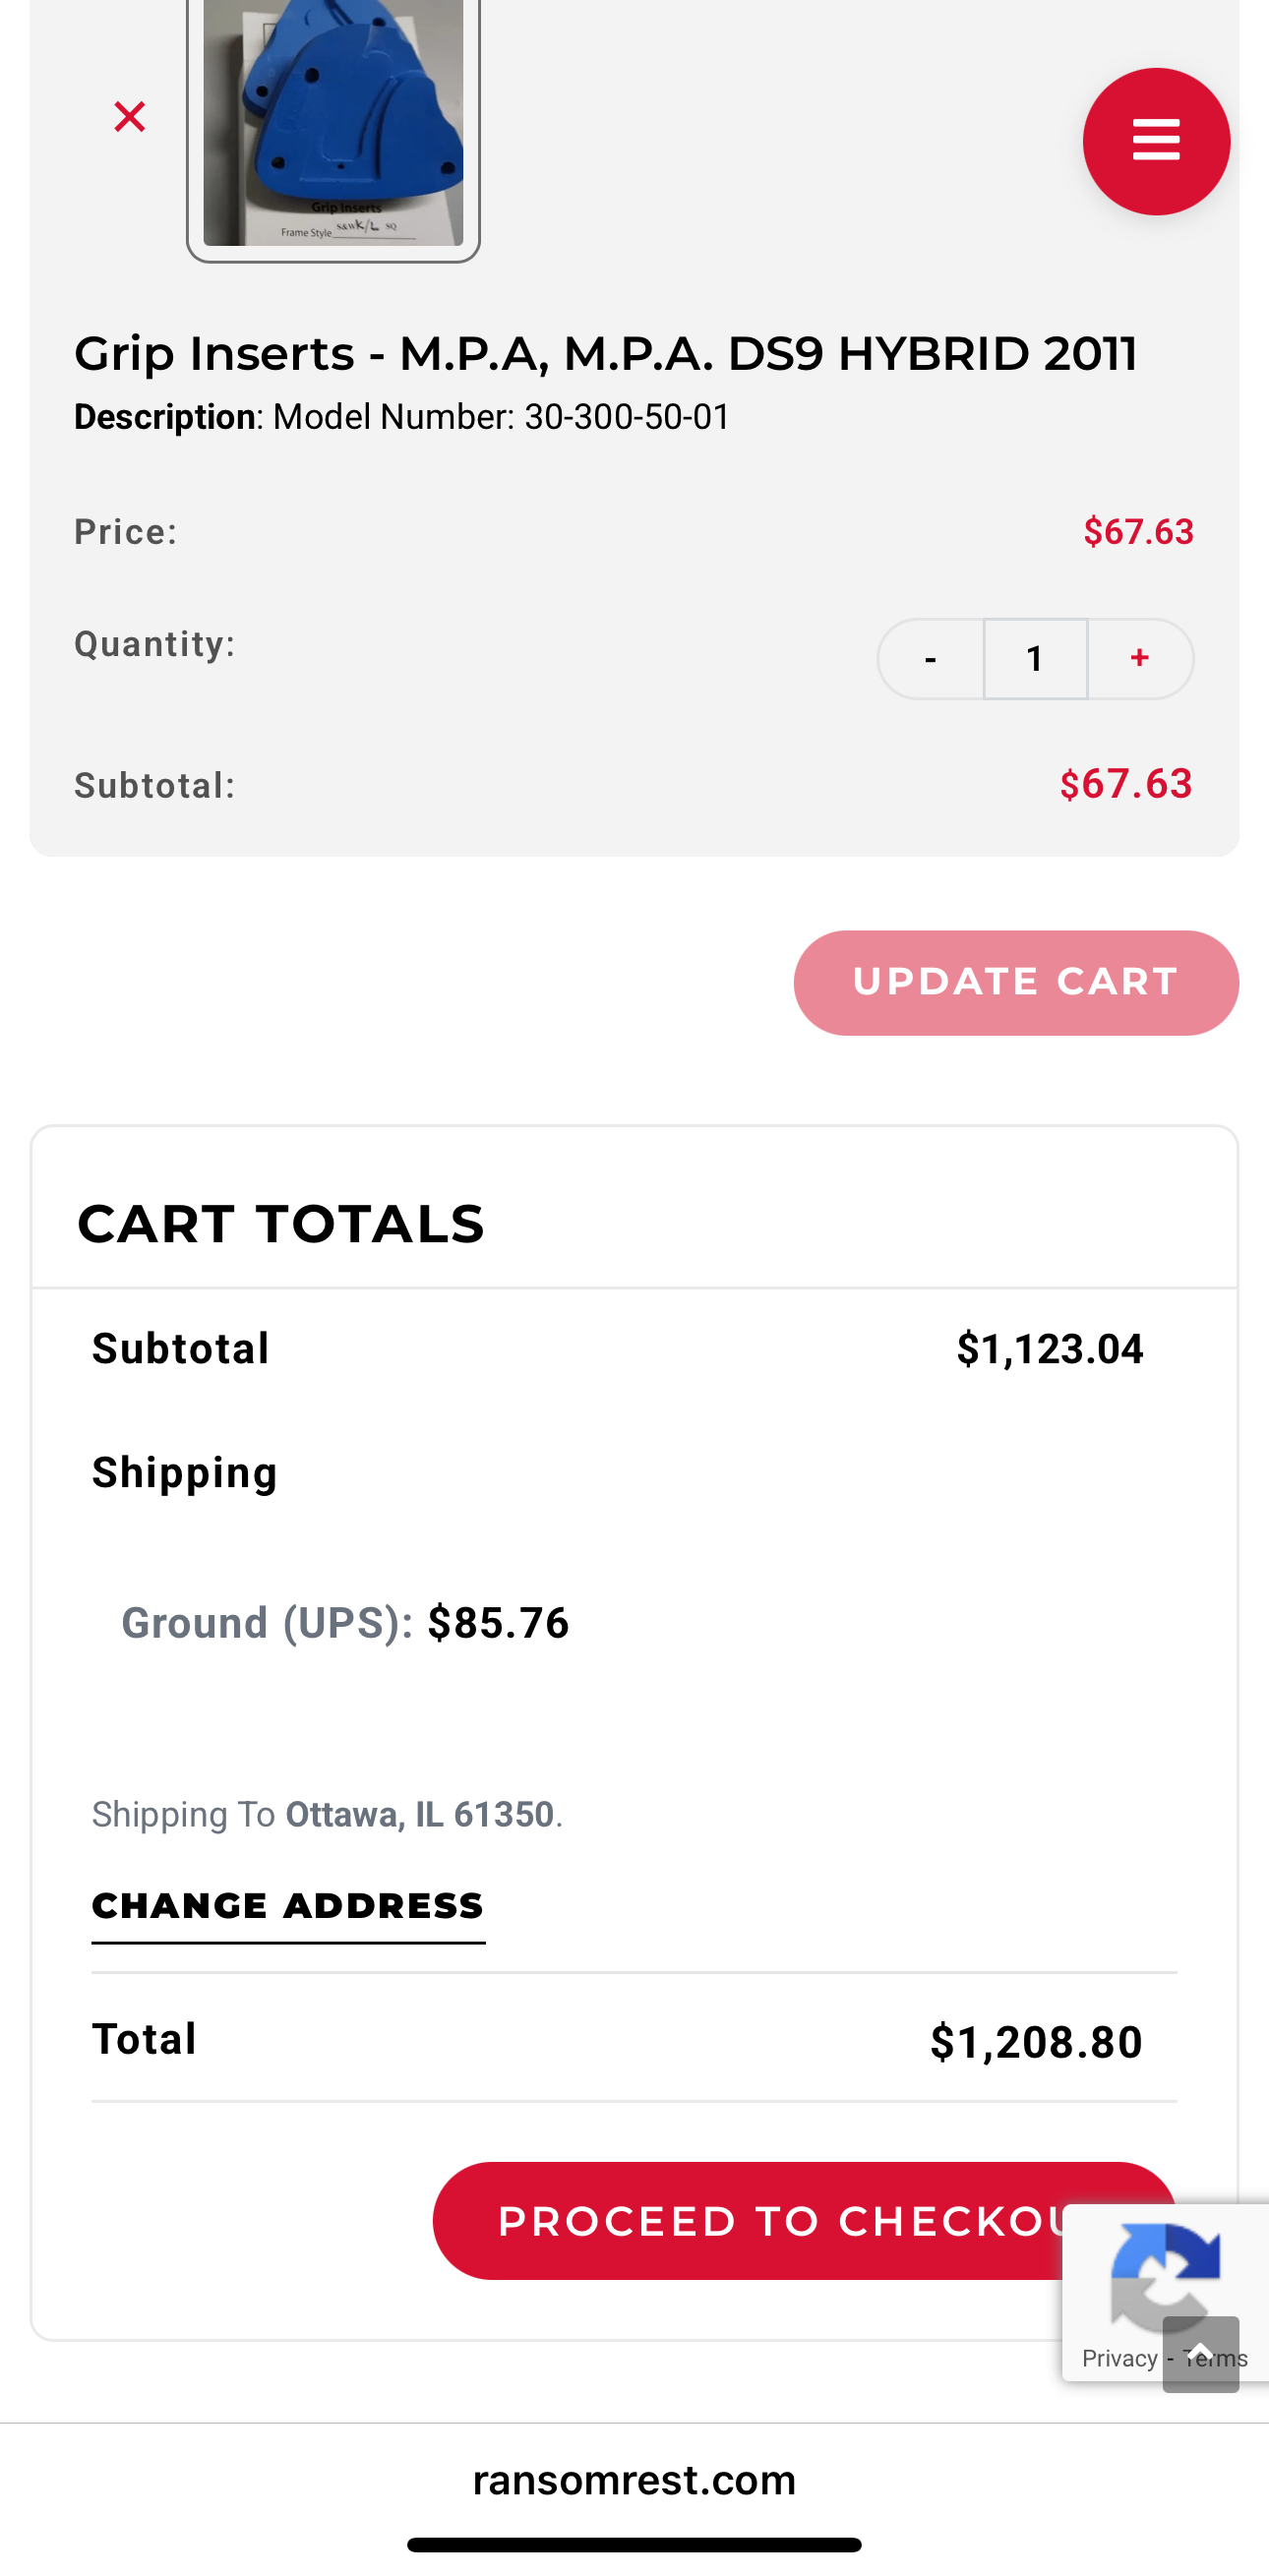This screenshot has height=2576, width=1269.
Task: Select Ground (UPS) shipping option
Action: click(x=345, y=1622)
